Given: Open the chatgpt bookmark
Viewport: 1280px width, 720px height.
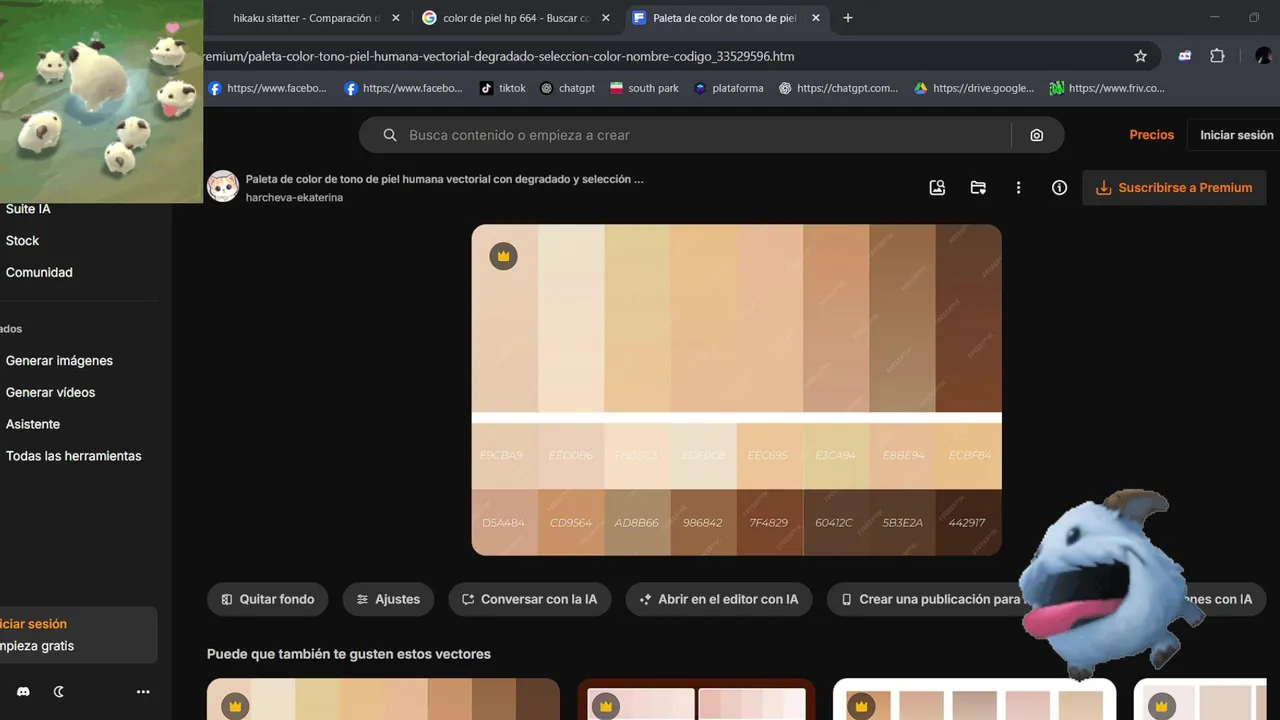Looking at the screenshot, I should click(x=567, y=88).
